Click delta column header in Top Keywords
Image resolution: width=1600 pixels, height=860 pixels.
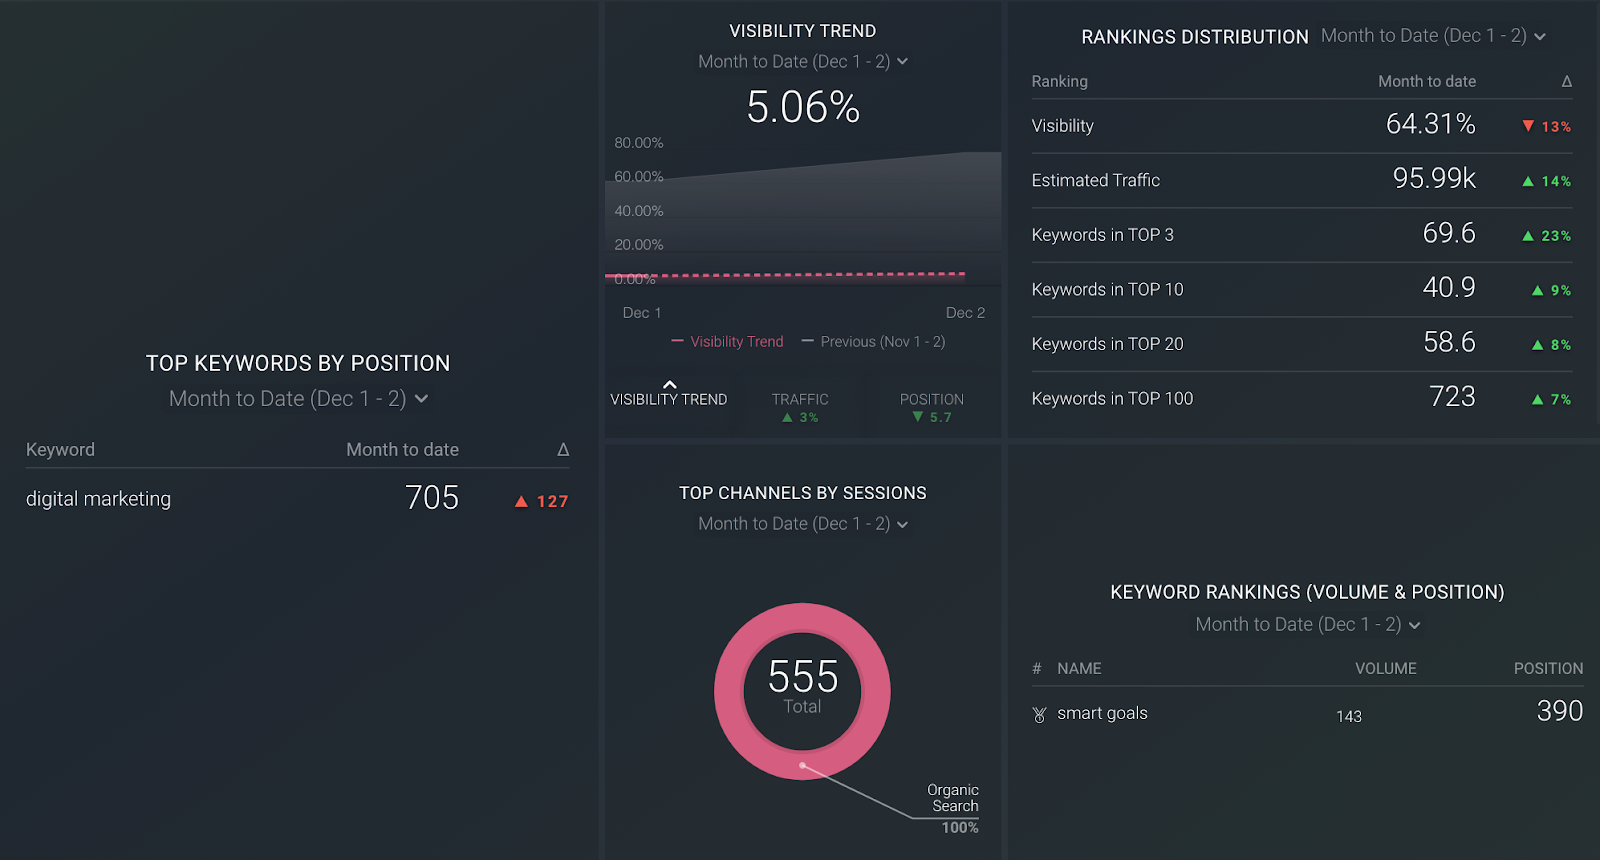pos(563,450)
